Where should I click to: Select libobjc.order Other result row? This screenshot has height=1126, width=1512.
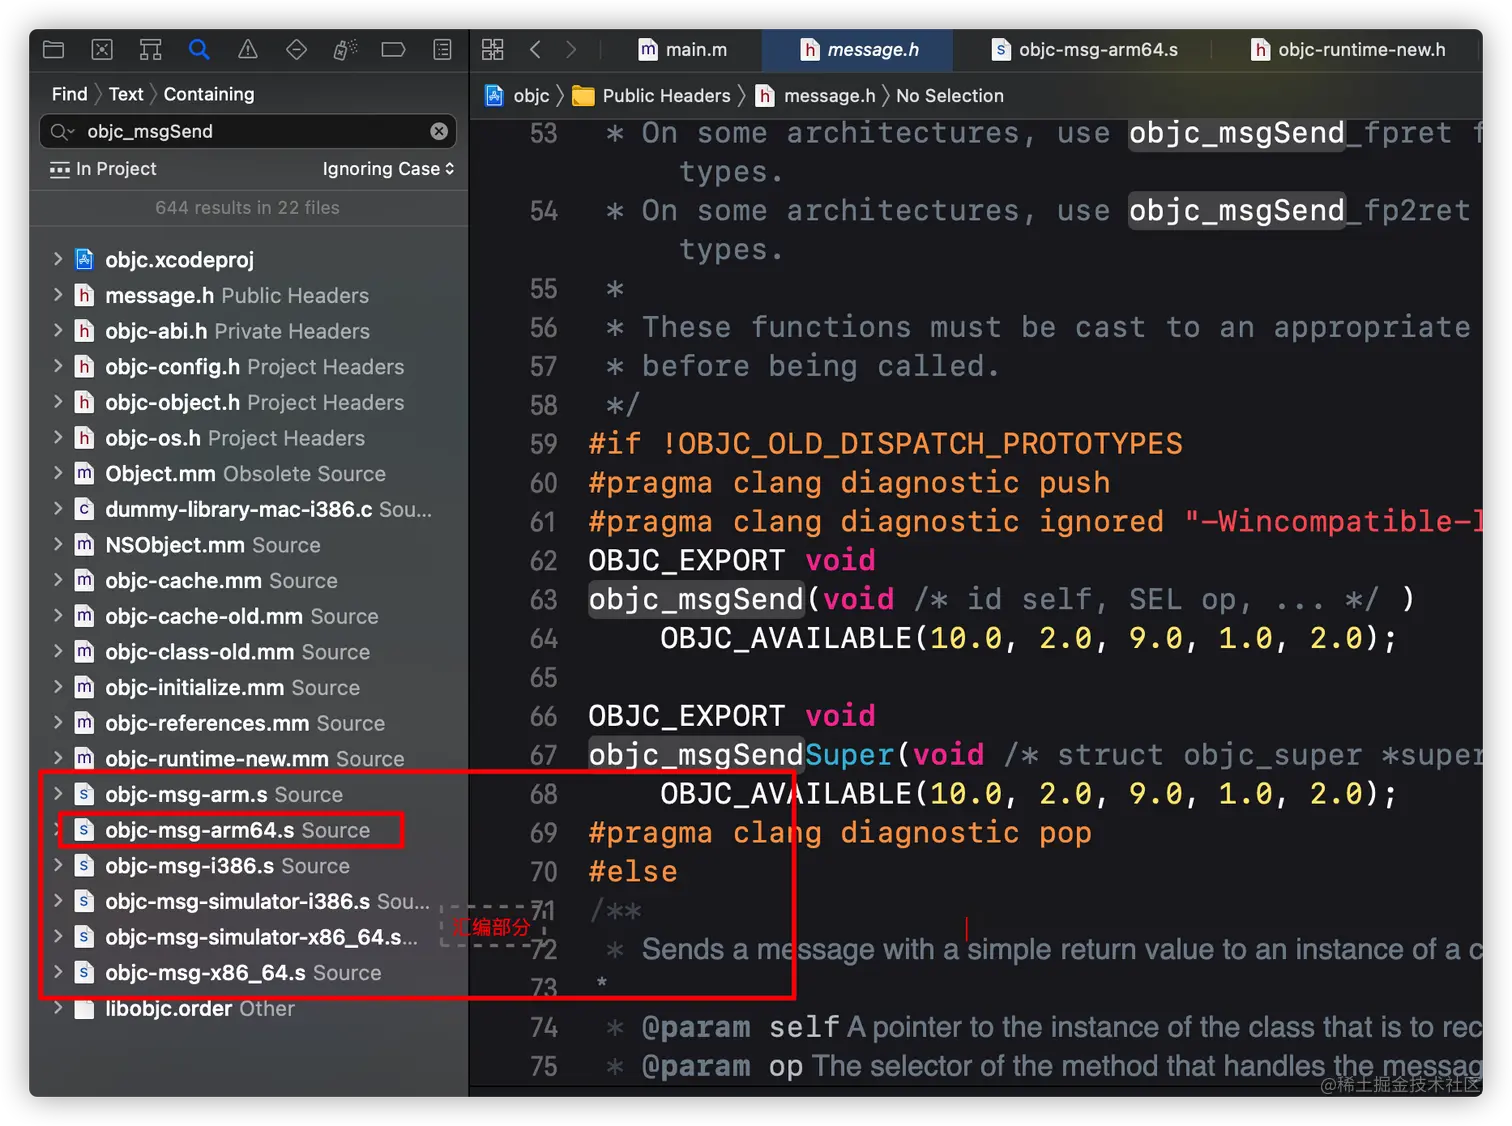point(249,1008)
